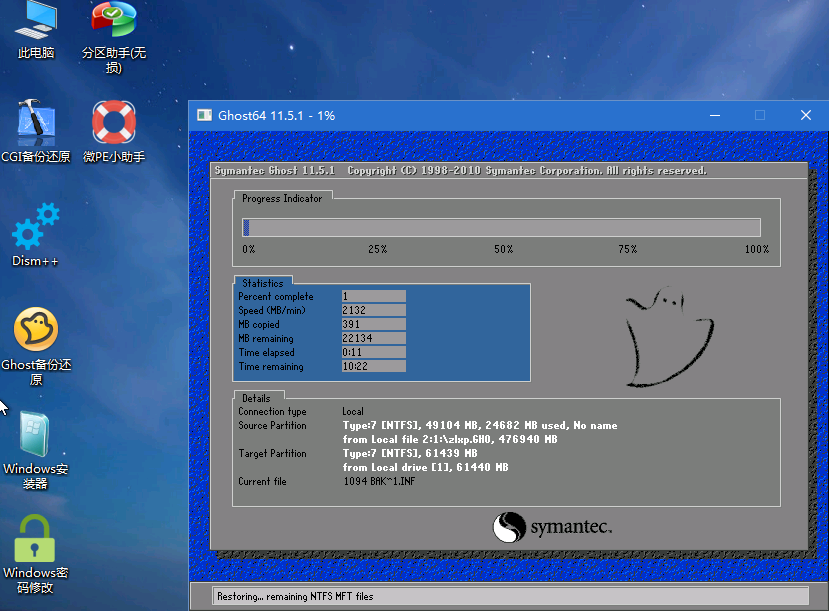Launch the 分区助手(无损) partition tool icon
Viewport: 829px width, 611px height.
114,37
